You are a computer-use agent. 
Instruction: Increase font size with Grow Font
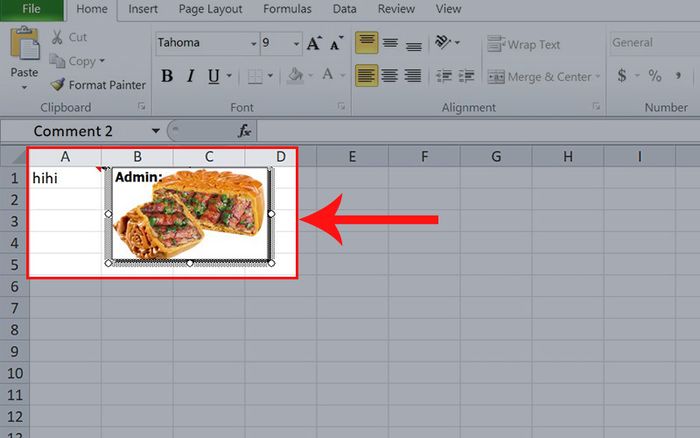tap(314, 43)
